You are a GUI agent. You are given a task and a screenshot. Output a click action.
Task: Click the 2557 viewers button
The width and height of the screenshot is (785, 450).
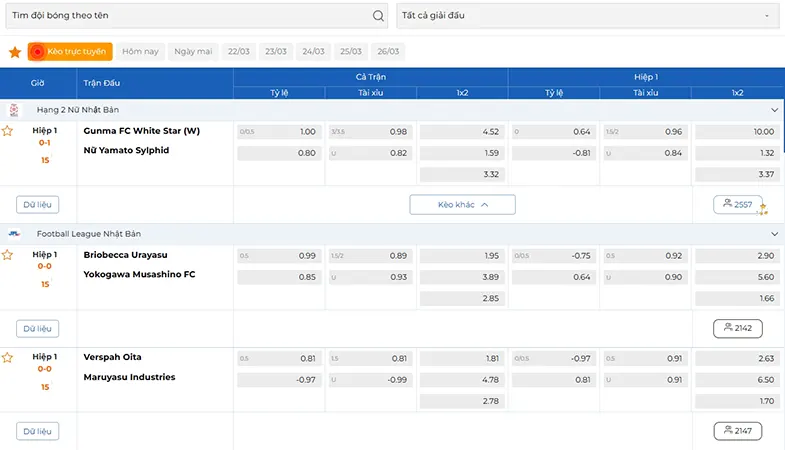[x=737, y=204]
